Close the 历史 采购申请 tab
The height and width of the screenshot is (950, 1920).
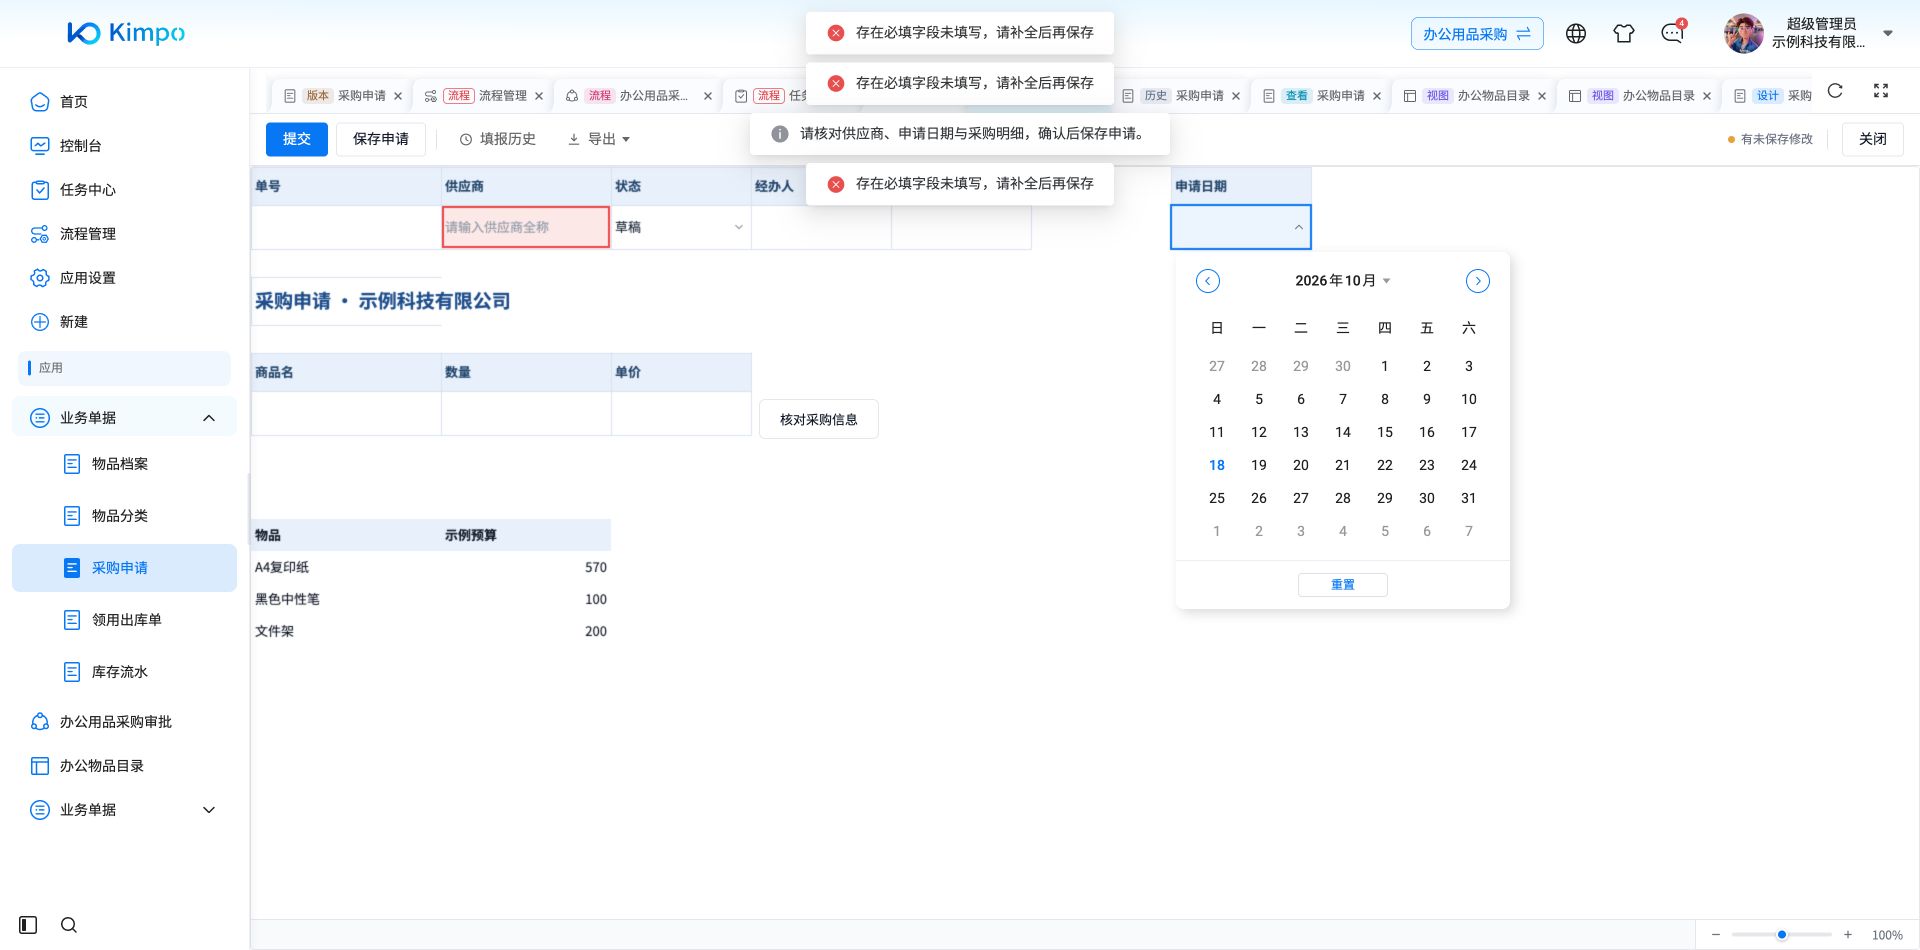click(1236, 96)
